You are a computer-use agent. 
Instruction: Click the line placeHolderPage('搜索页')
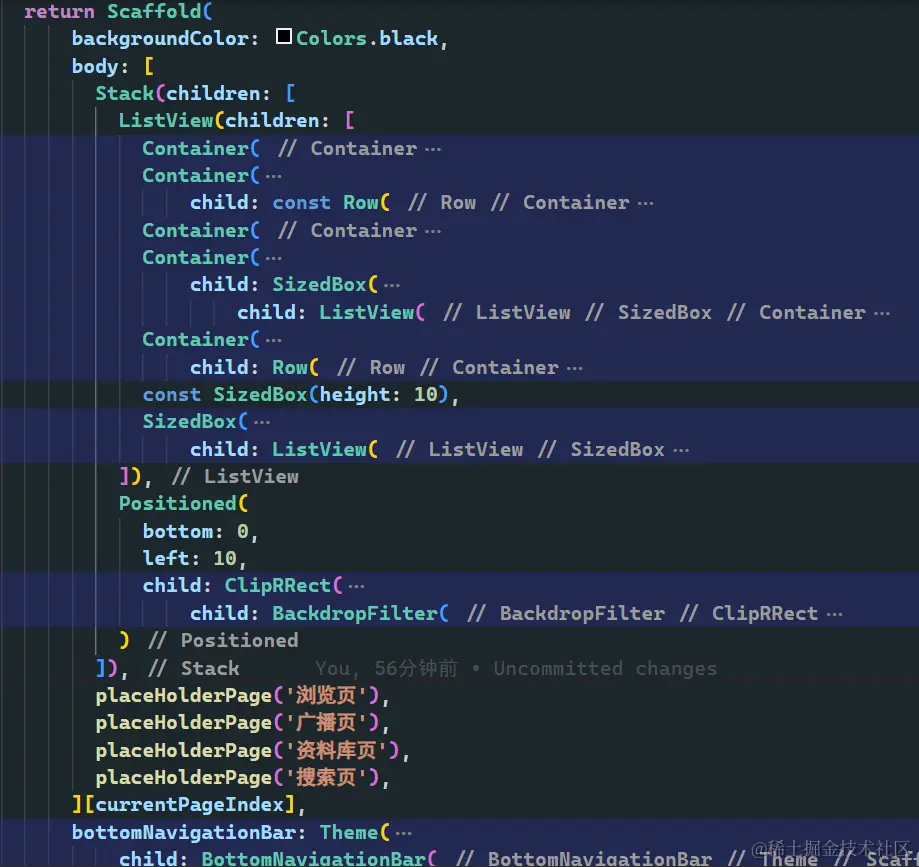pos(242,778)
